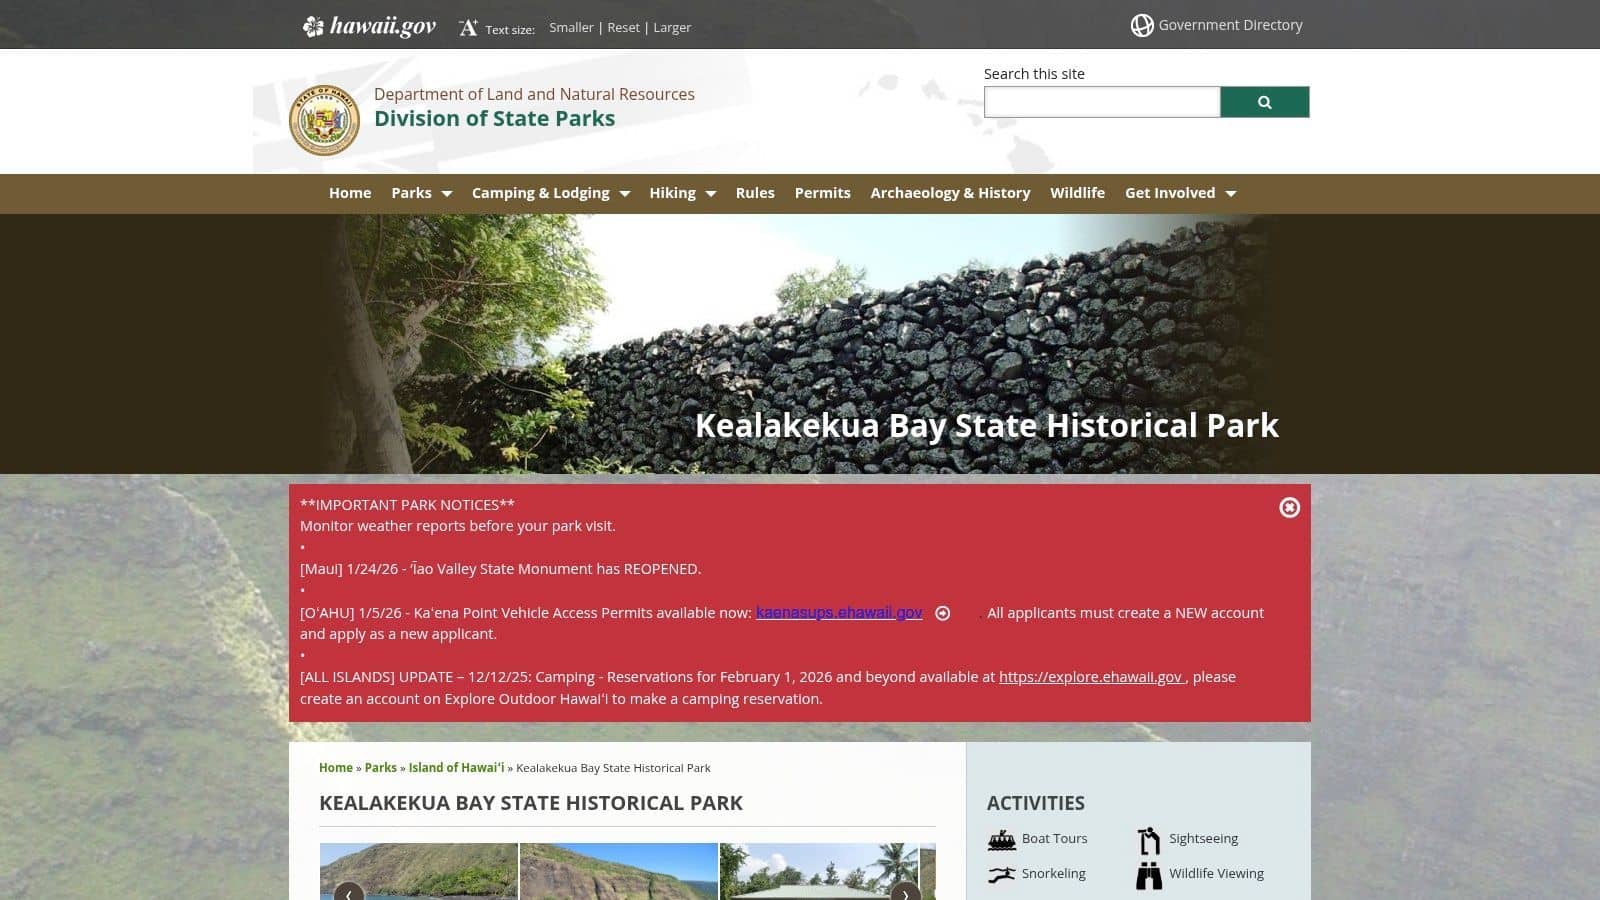Reset the text size
The width and height of the screenshot is (1600, 900).
click(x=623, y=28)
